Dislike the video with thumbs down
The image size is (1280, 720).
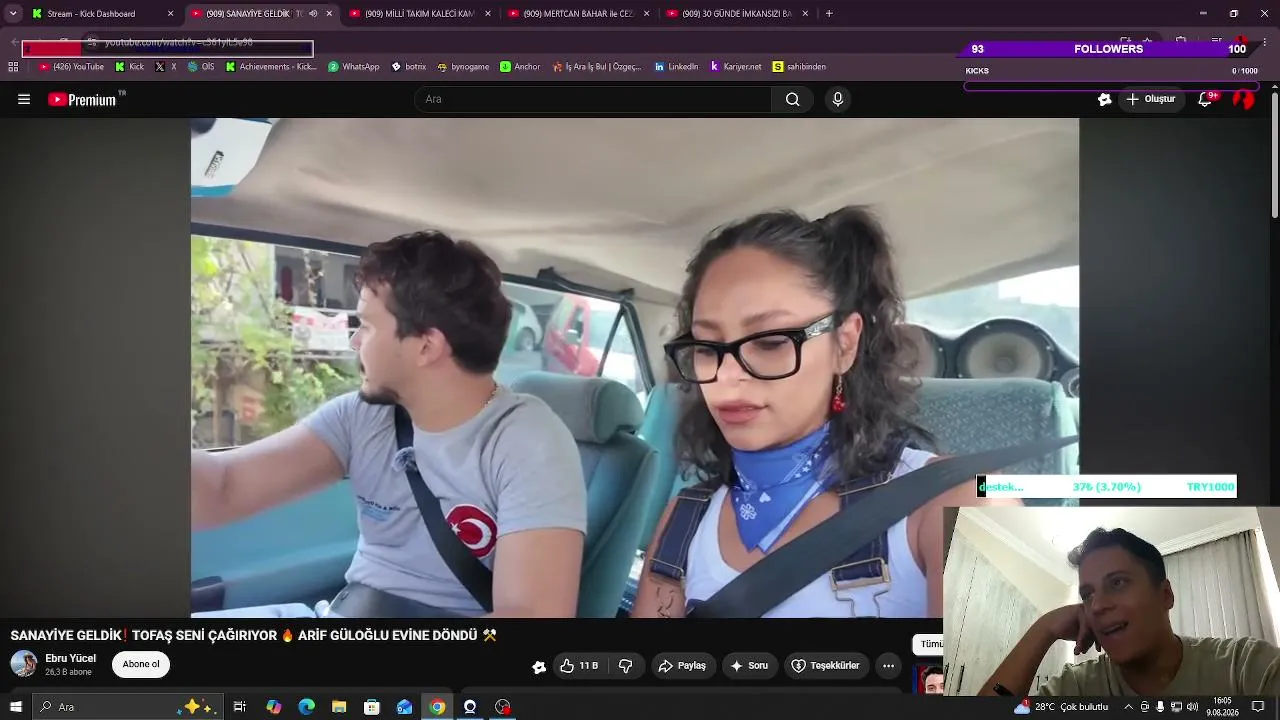coord(626,666)
